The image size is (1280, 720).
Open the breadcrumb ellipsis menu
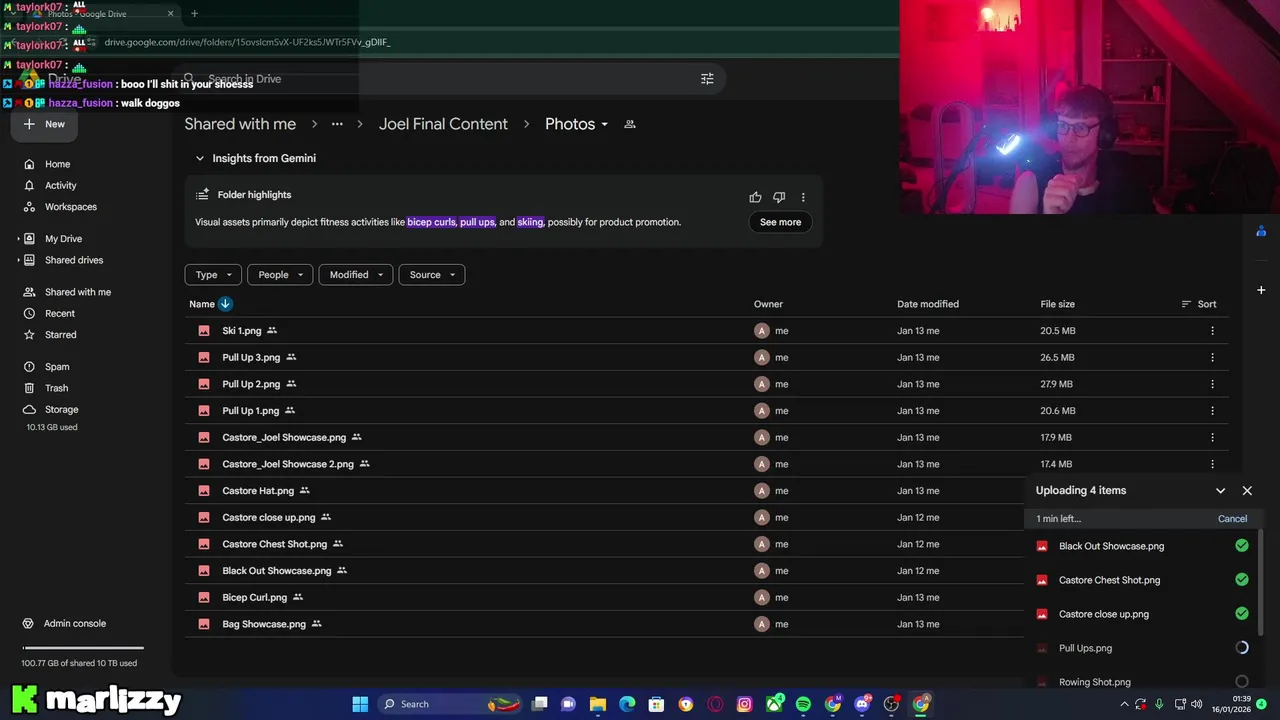(x=337, y=124)
